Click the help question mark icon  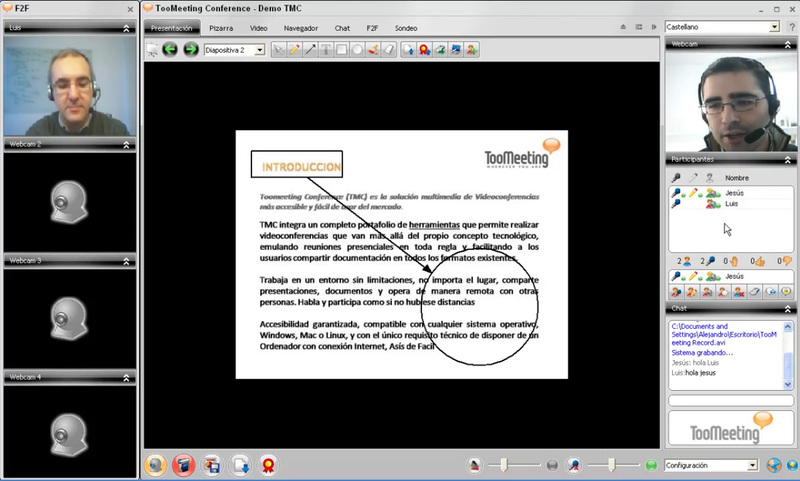tap(792, 28)
